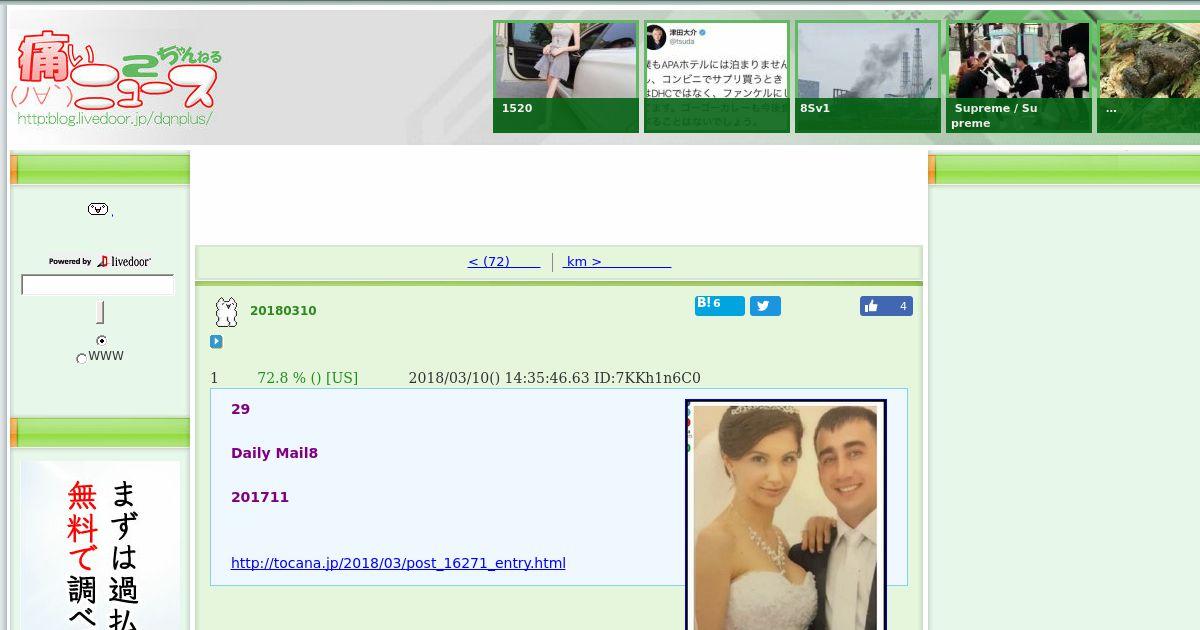Select the WWW search radio button
The width and height of the screenshot is (1200, 630).
(x=81, y=358)
